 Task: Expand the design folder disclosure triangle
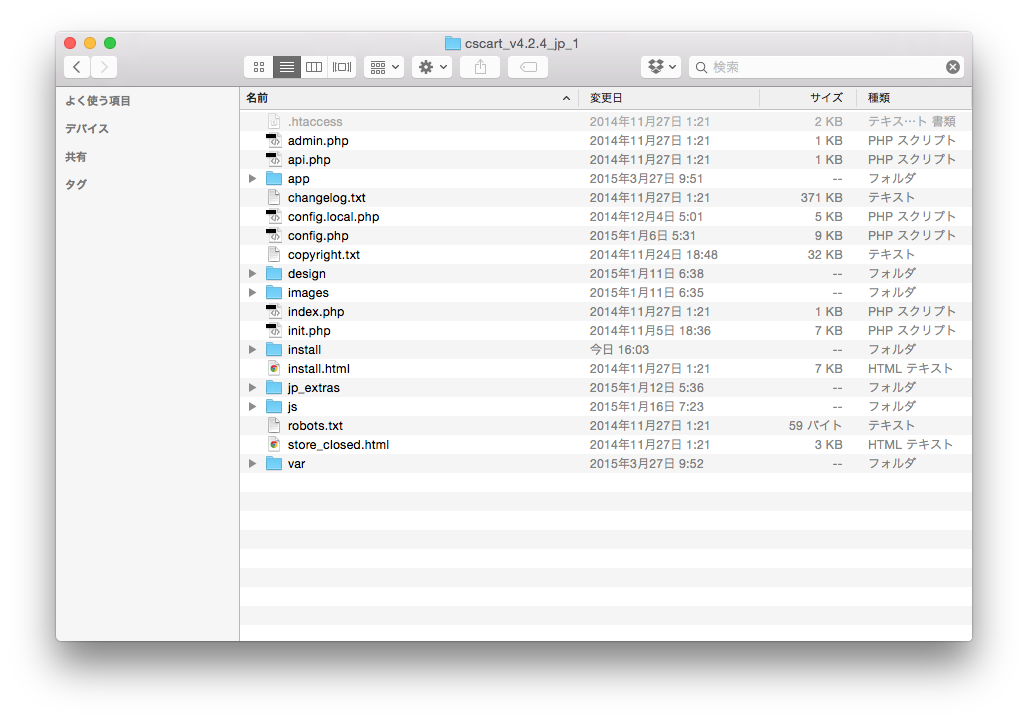tap(252, 273)
